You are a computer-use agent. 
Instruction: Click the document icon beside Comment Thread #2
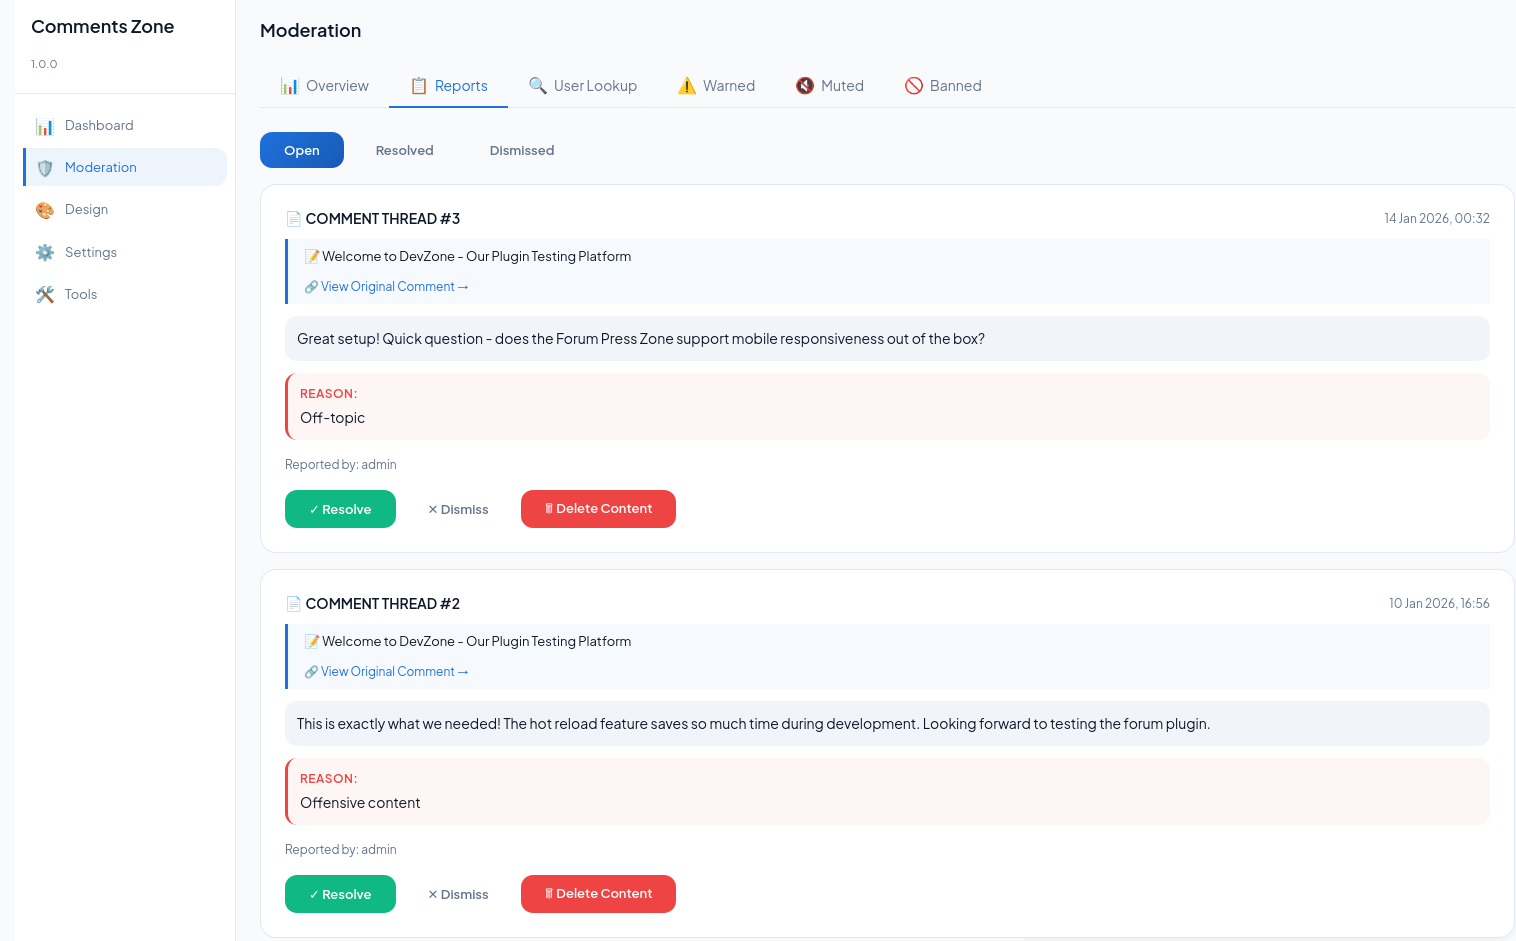coord(294,604)
